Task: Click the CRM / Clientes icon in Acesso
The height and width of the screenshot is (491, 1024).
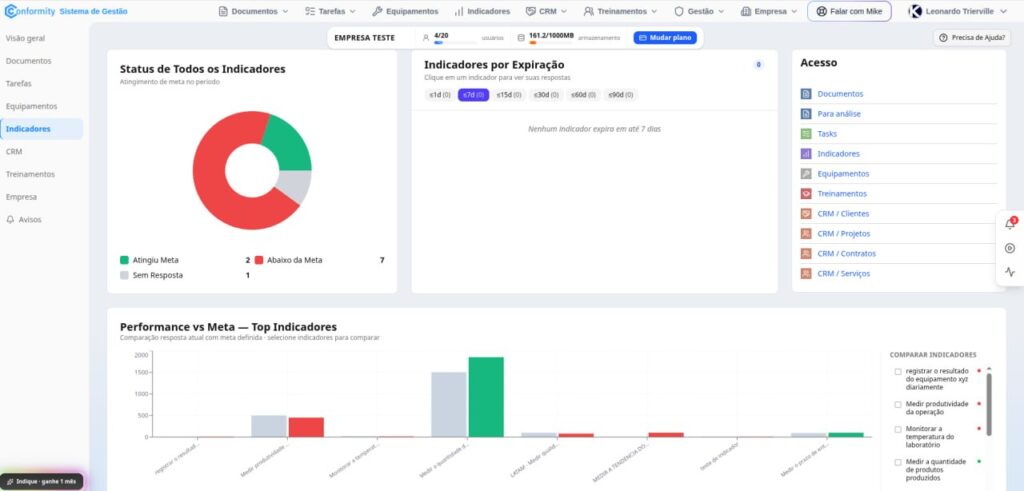Action: click(x=806, y=214)
